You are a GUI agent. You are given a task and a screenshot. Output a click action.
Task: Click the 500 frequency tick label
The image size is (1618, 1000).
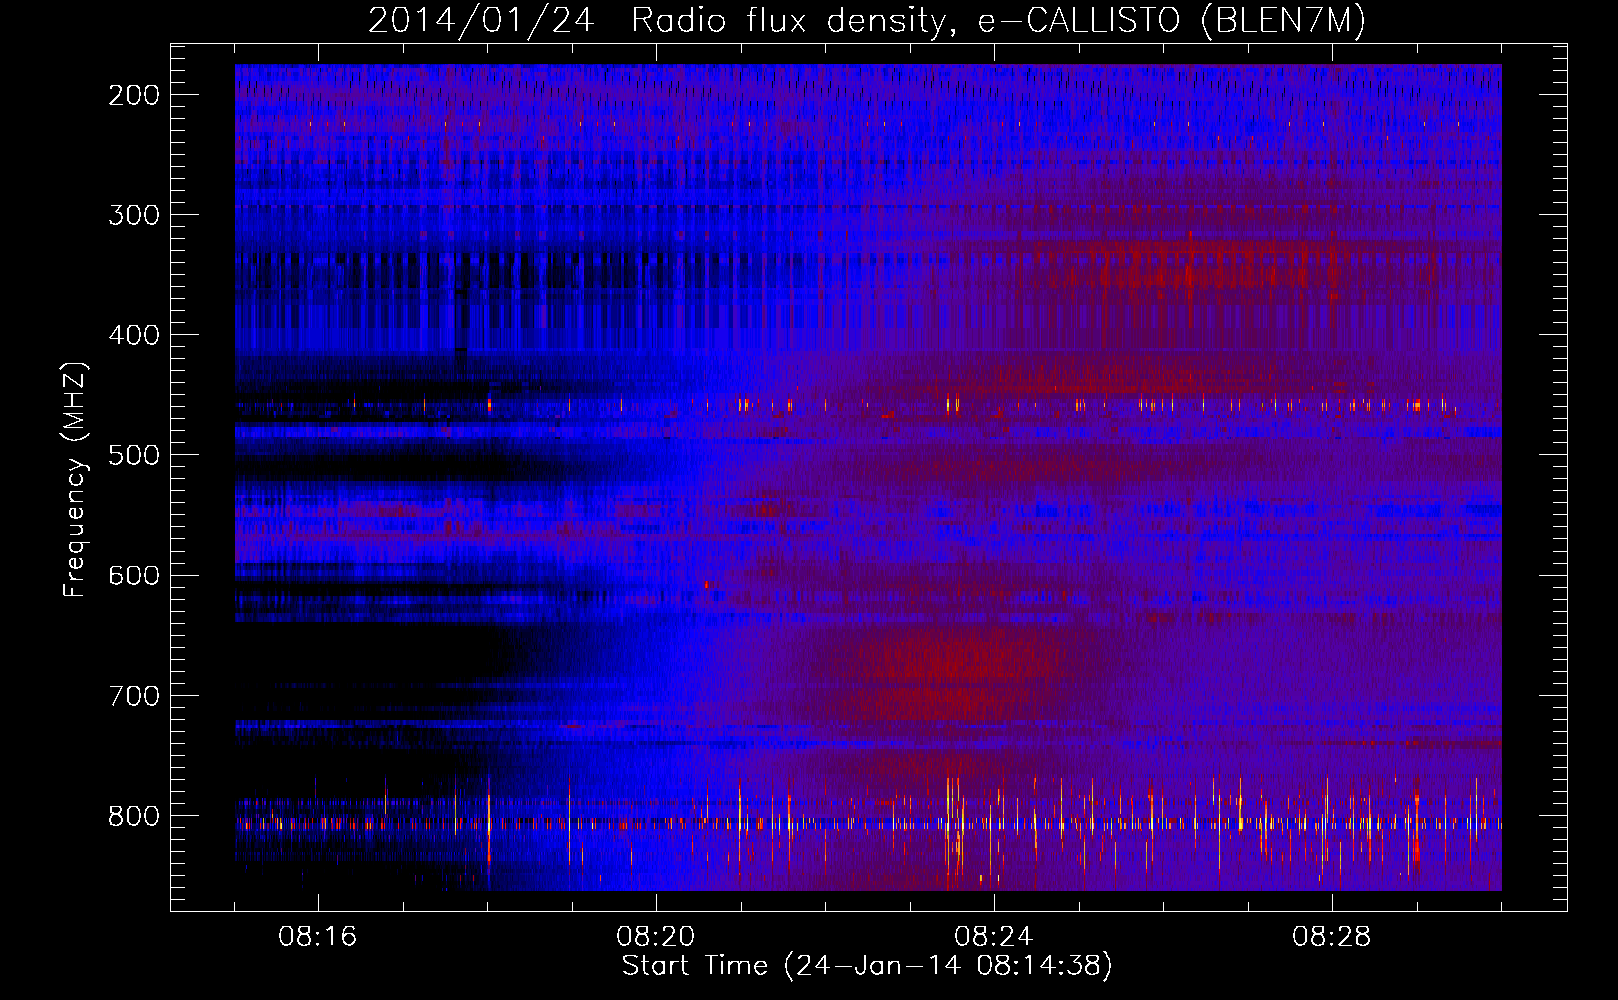(x=134, y=455)
